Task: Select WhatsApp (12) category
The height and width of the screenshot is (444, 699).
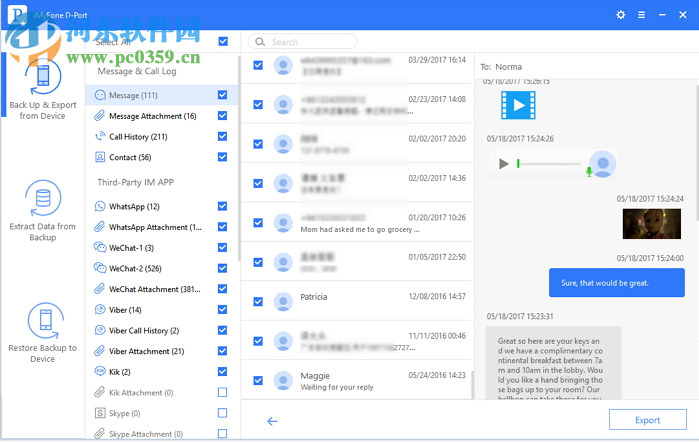Action: (163, 206)
